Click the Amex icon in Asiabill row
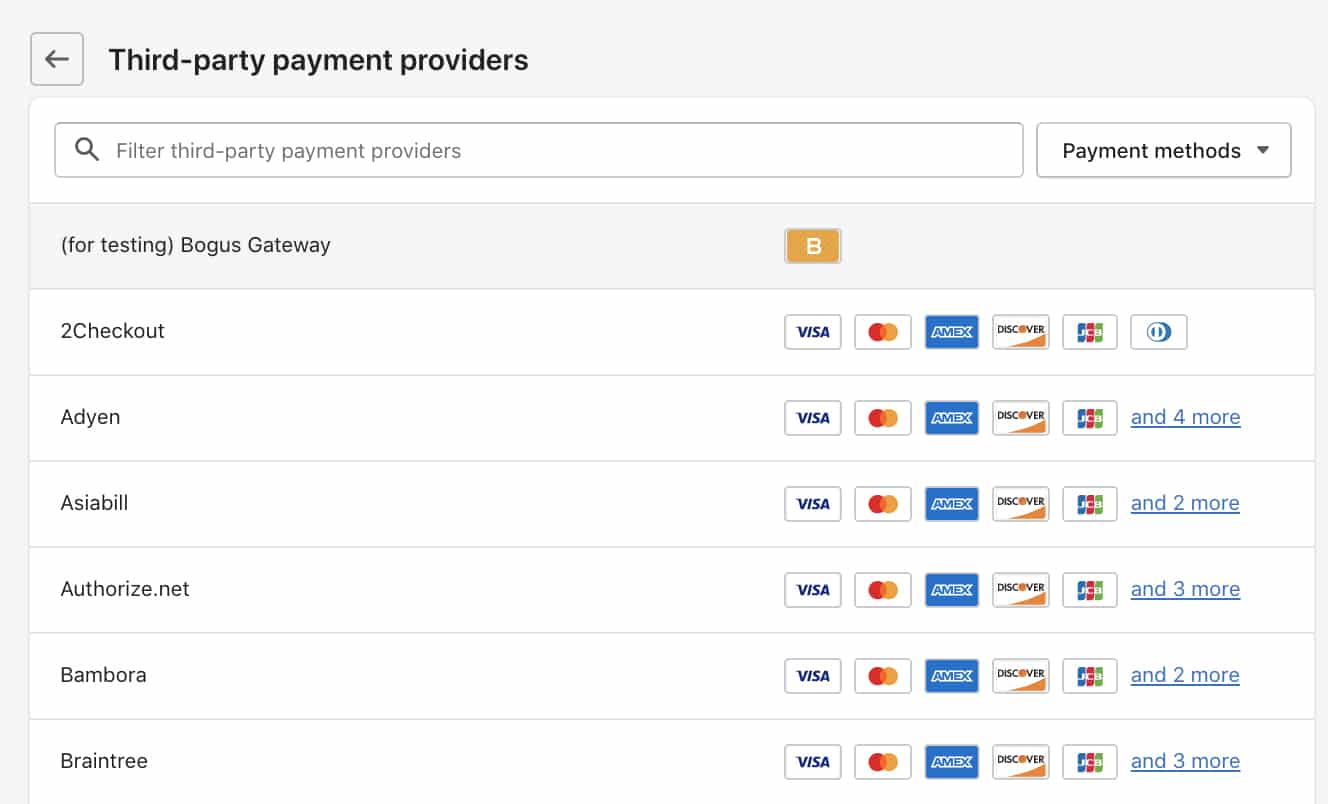Screen dimensions: 1328x804 click(x=952, y=504)
